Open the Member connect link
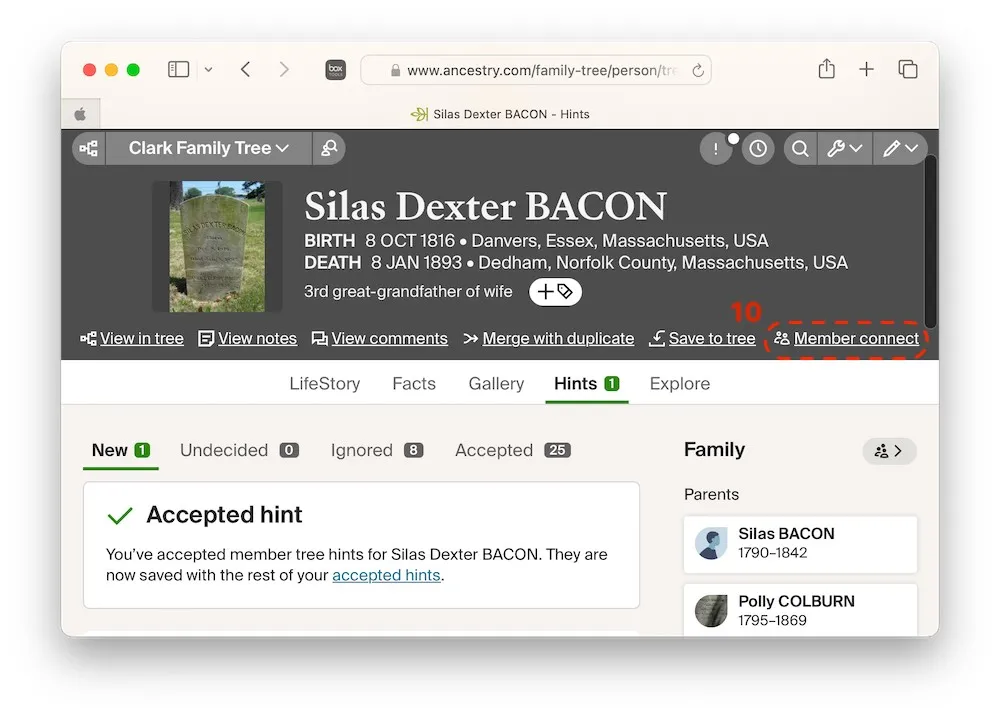Screen dimensions: 1000x717 point(847,339)
